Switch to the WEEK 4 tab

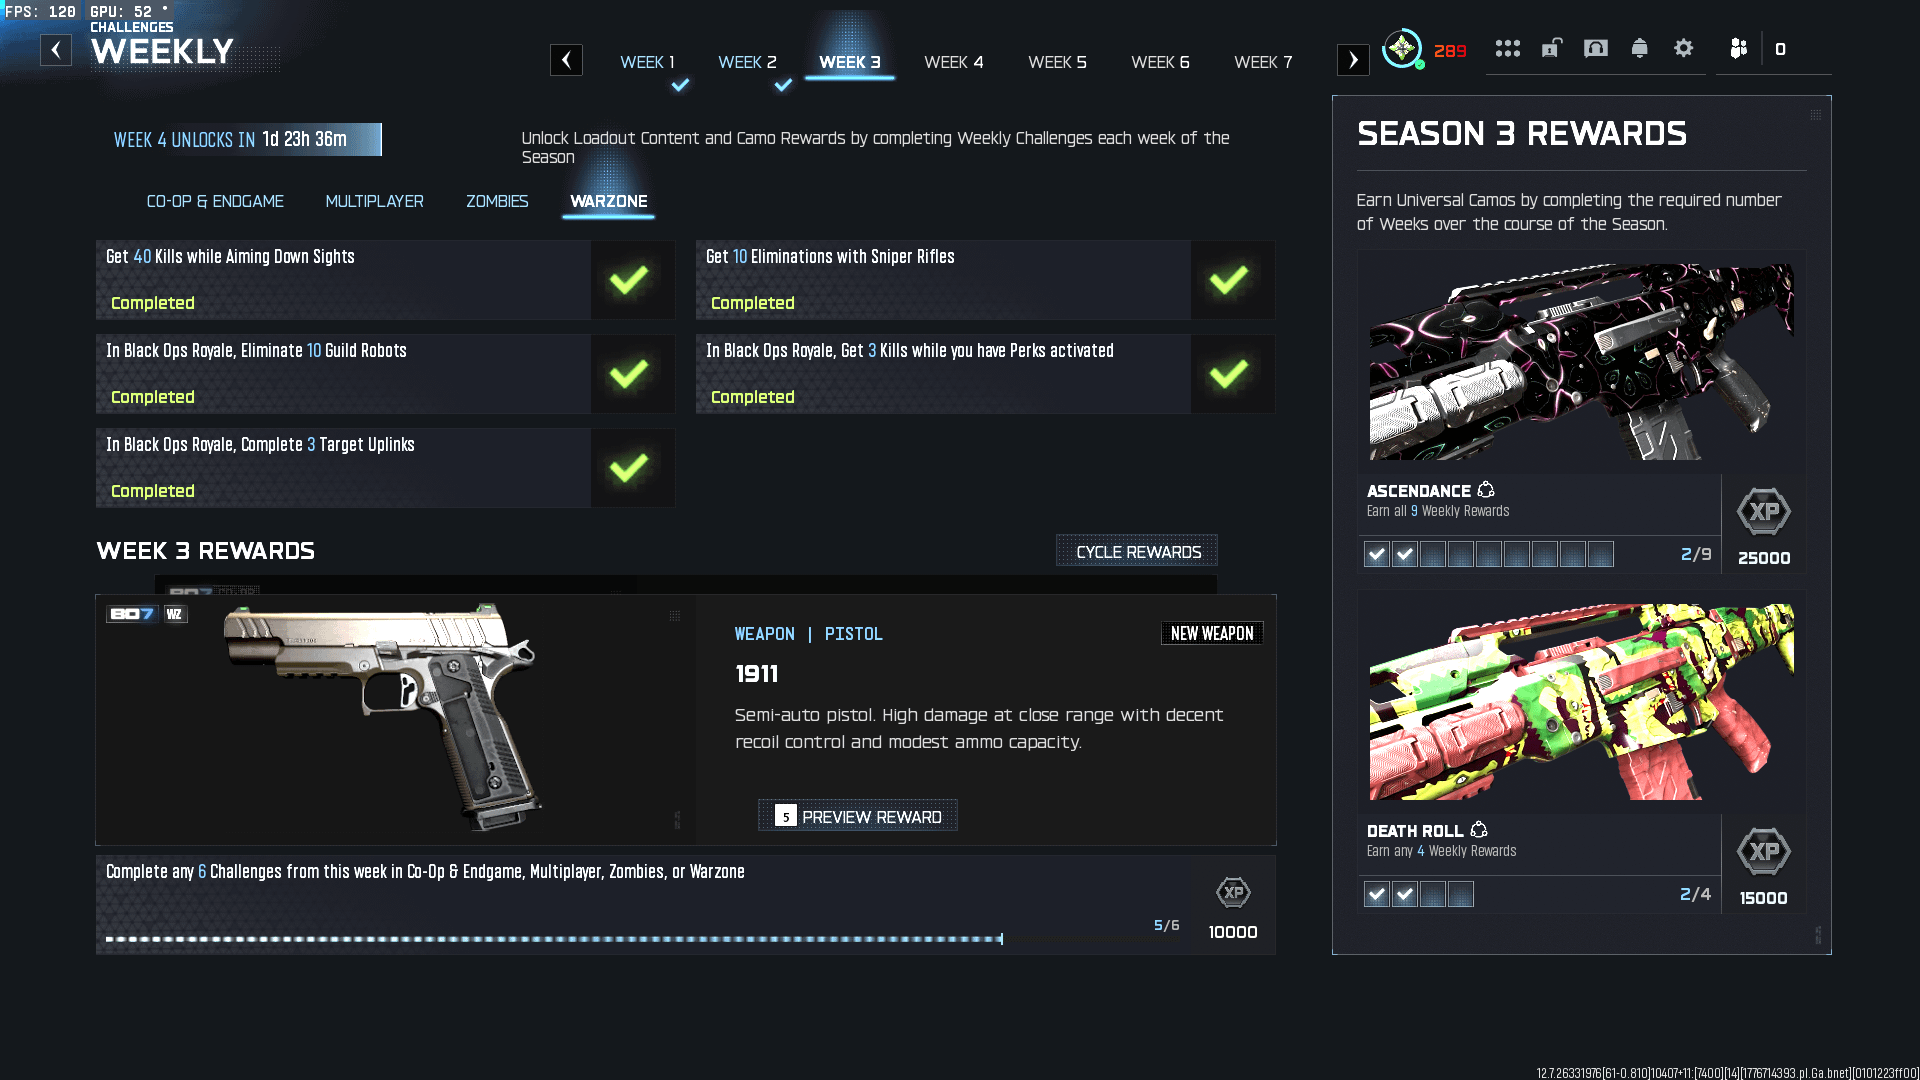(953, 62)
